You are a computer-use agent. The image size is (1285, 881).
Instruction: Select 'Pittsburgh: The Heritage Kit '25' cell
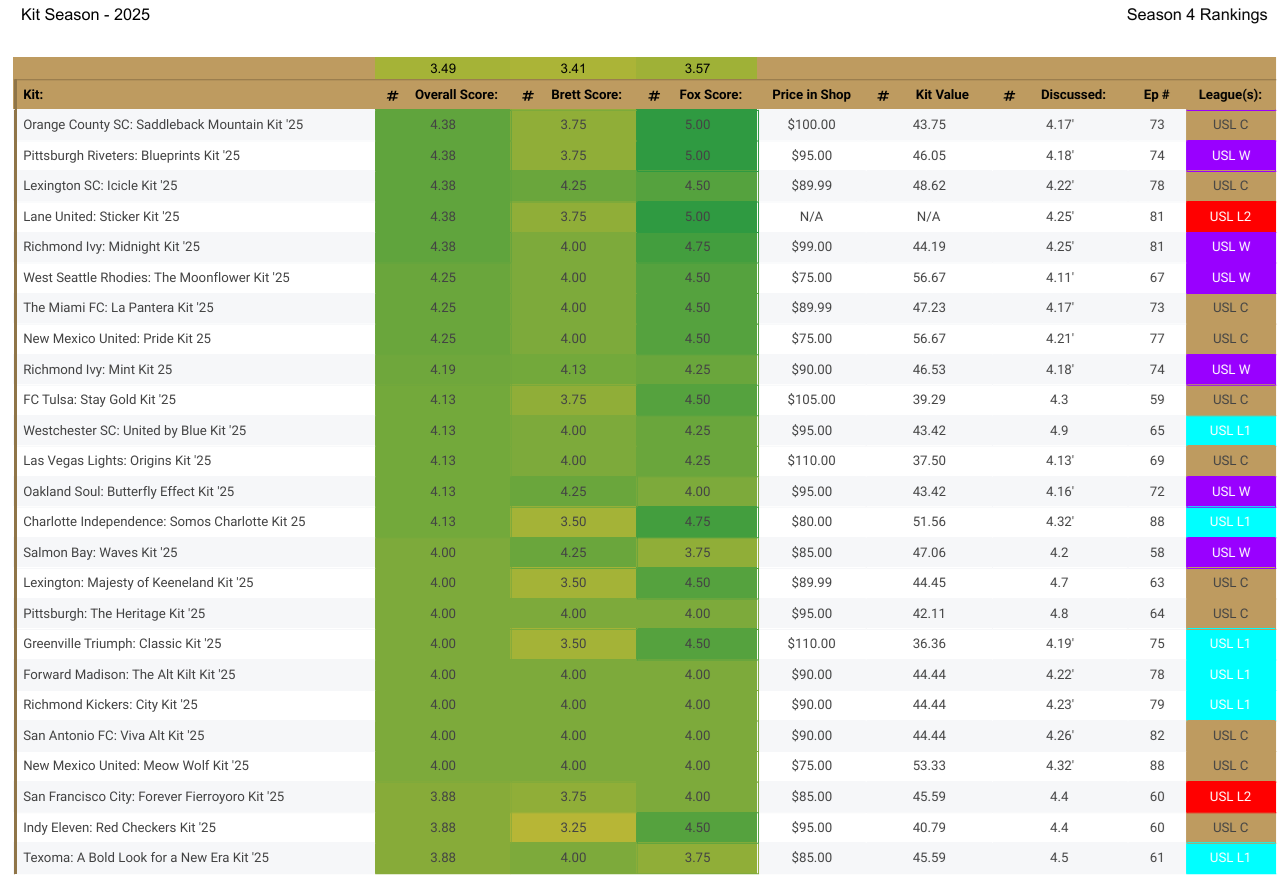coord(196,614)
